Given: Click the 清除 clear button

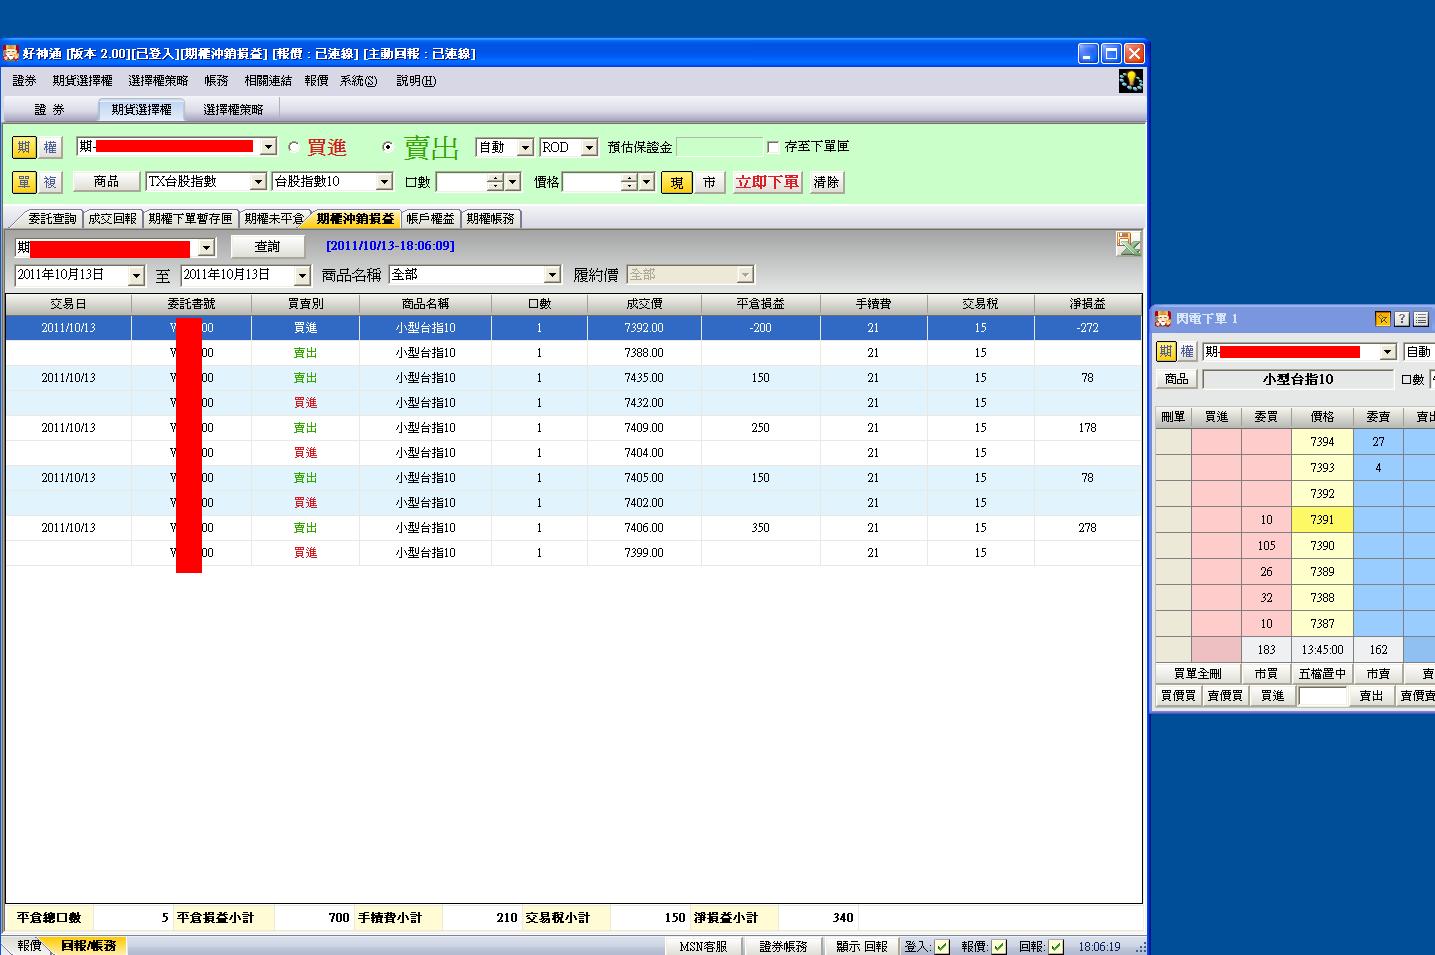Looking at the screenshot, I should (826, 182).
